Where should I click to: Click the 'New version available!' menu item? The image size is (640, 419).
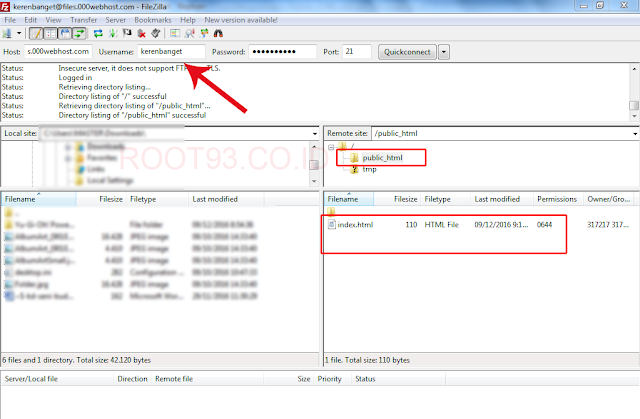tap(241, 20)
